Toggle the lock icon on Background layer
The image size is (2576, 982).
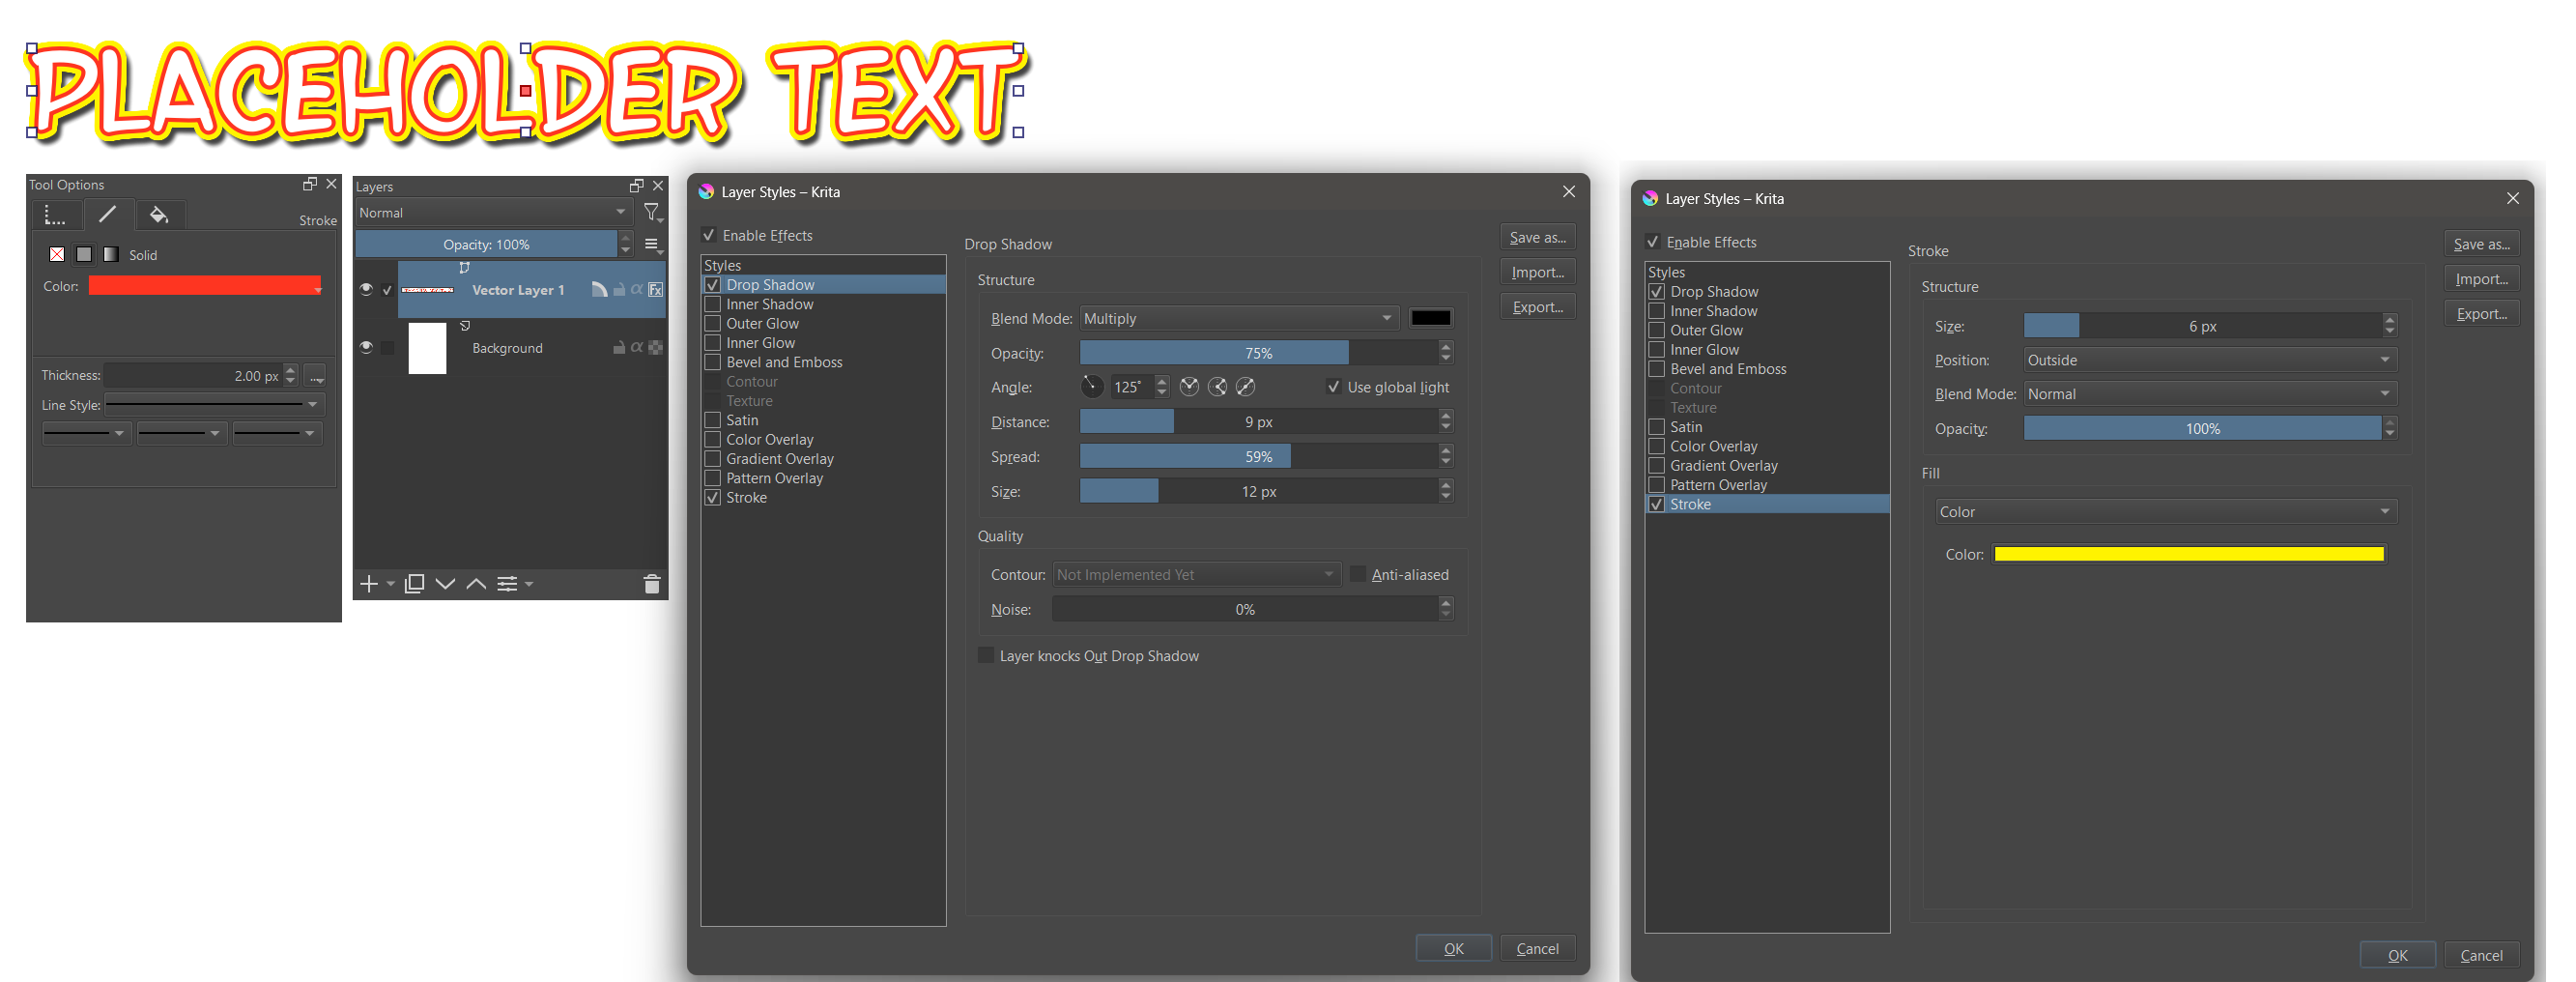tap(619, 348)
